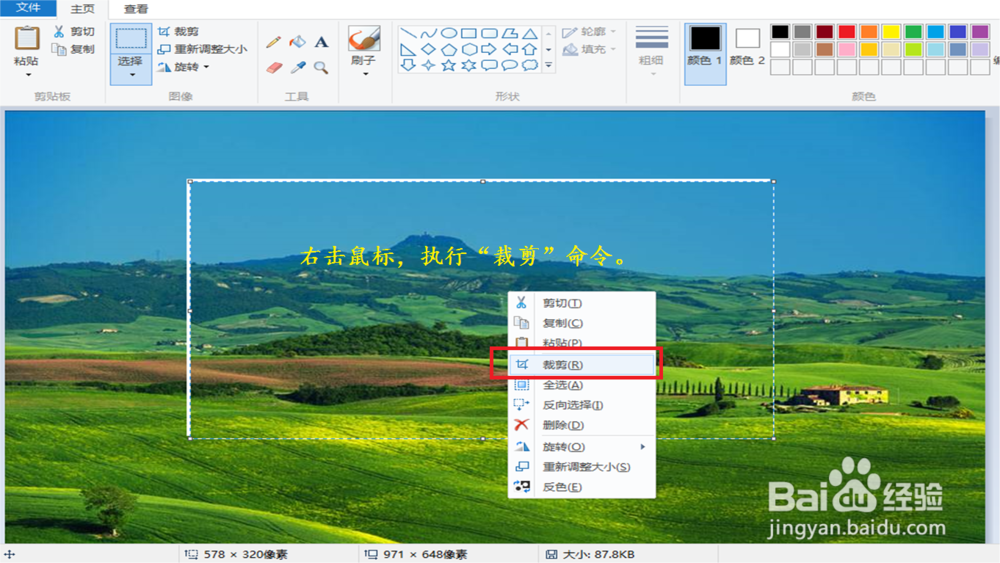Open the Size (粗细) line thickness dropdown
This screenshot has width=1000, height=563.
652,51
